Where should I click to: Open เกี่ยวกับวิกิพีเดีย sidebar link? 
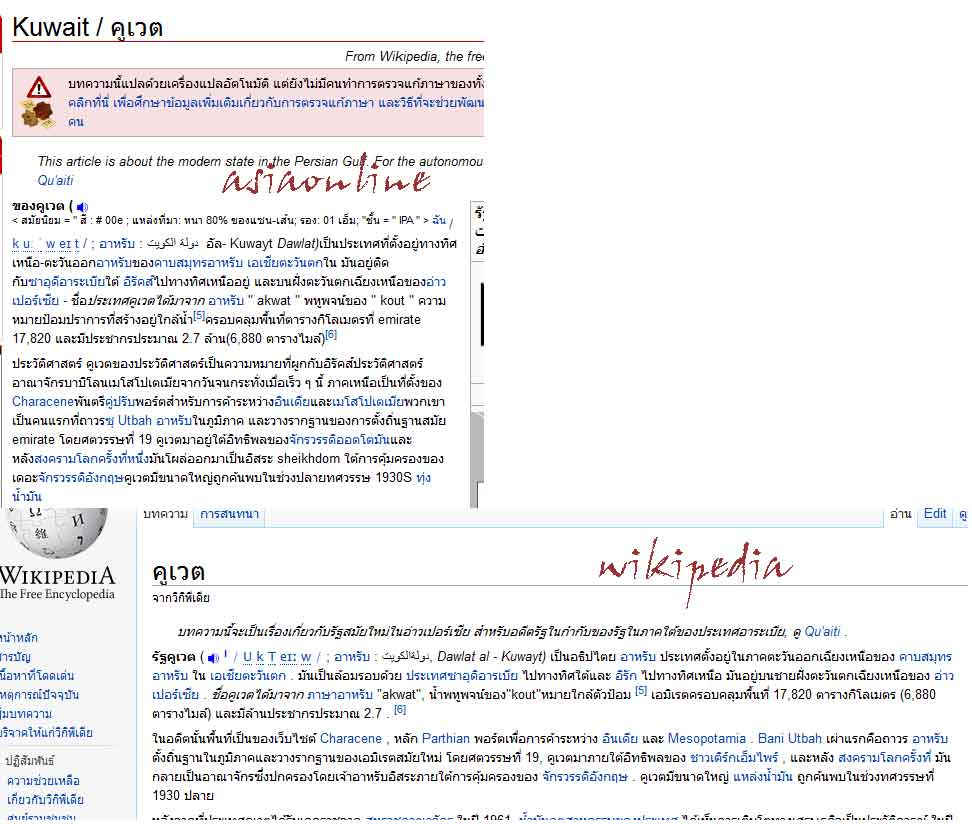pyautogui.click(x=45, y=800)
